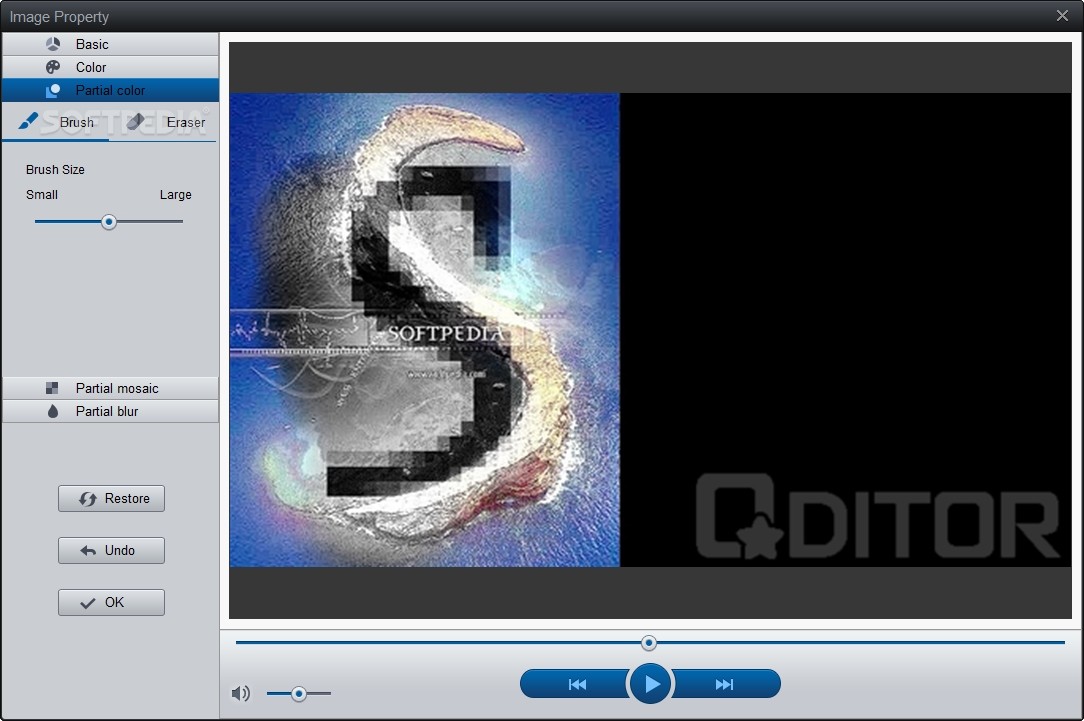This screenshot has width=1084, height=721.
Task: Click the Color palette icon
Action: pyautogui.click(x=53, y=67)
